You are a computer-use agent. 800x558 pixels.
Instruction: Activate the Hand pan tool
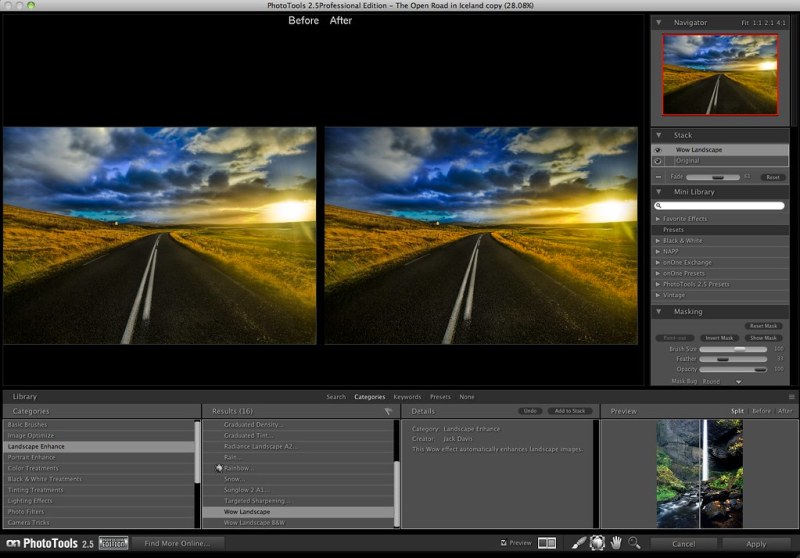[x=616, y=543]
